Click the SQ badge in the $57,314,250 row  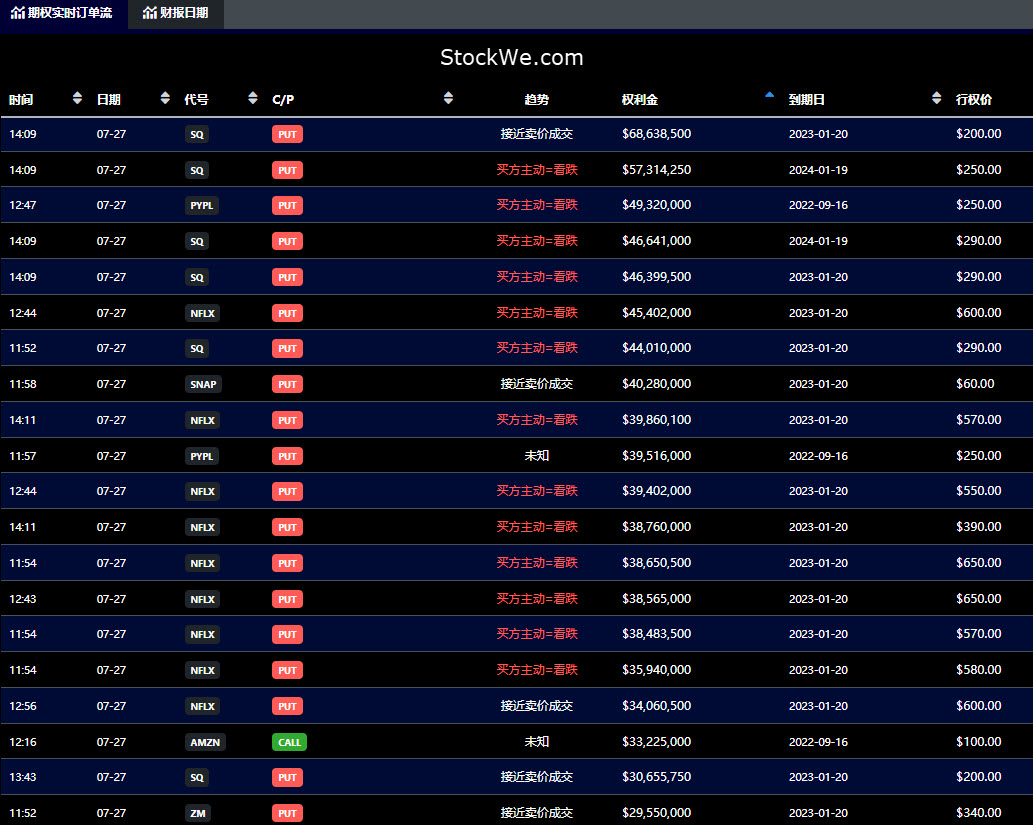coord(197,170)
